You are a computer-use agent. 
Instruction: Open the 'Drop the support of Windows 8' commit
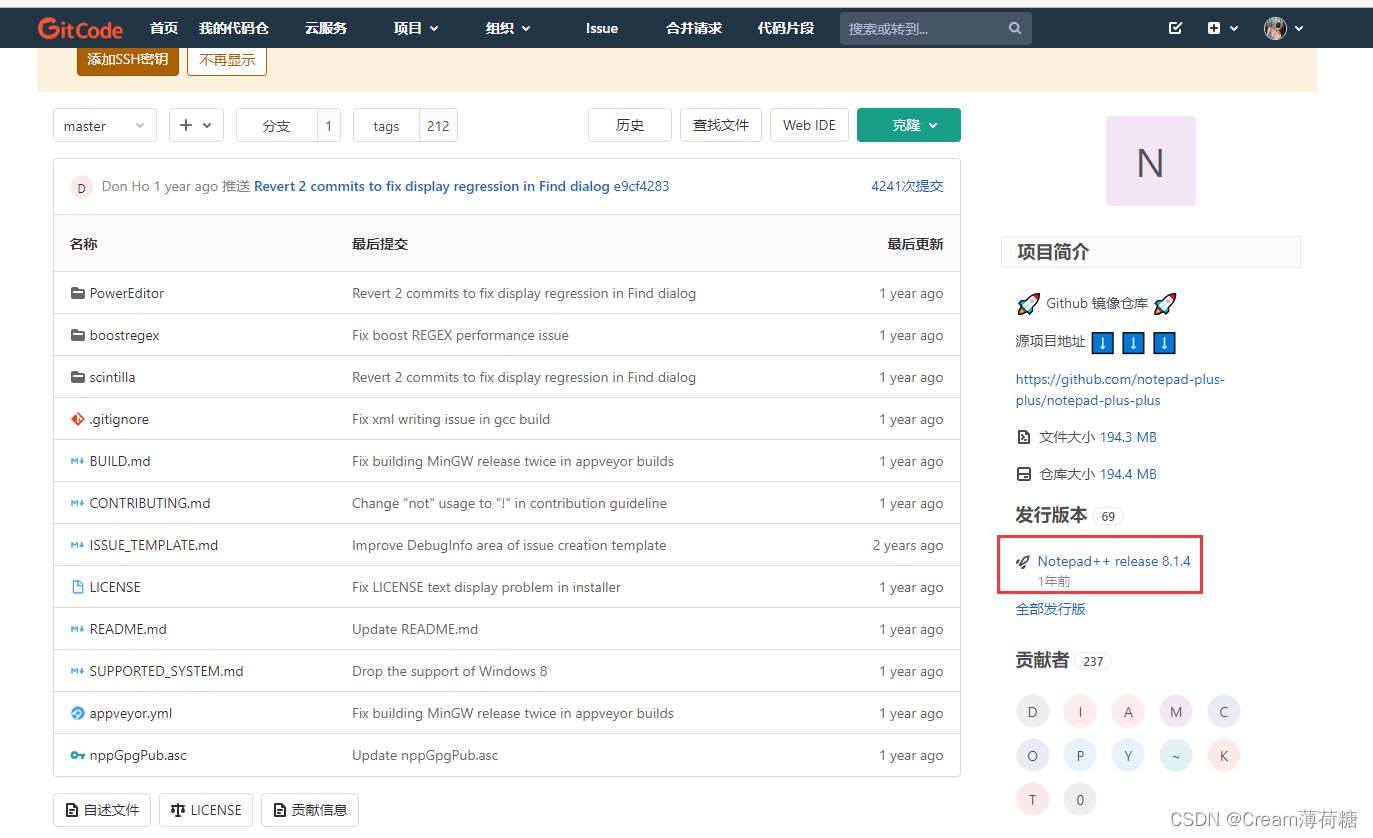[x=450, y=671]
